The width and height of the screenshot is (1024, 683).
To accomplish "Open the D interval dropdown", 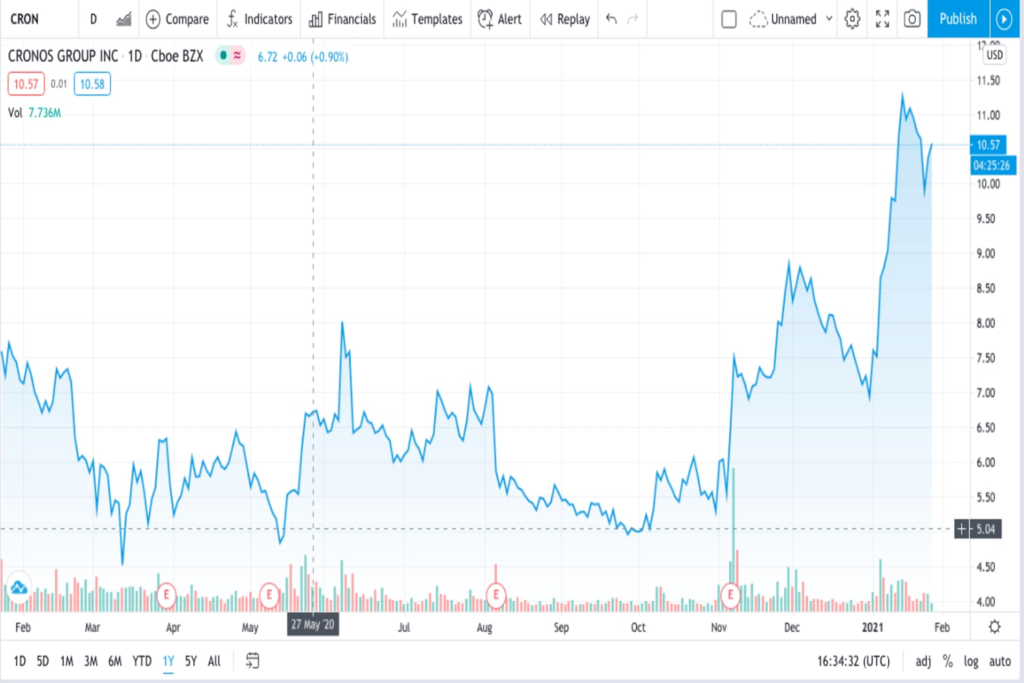I will (93, 19).
